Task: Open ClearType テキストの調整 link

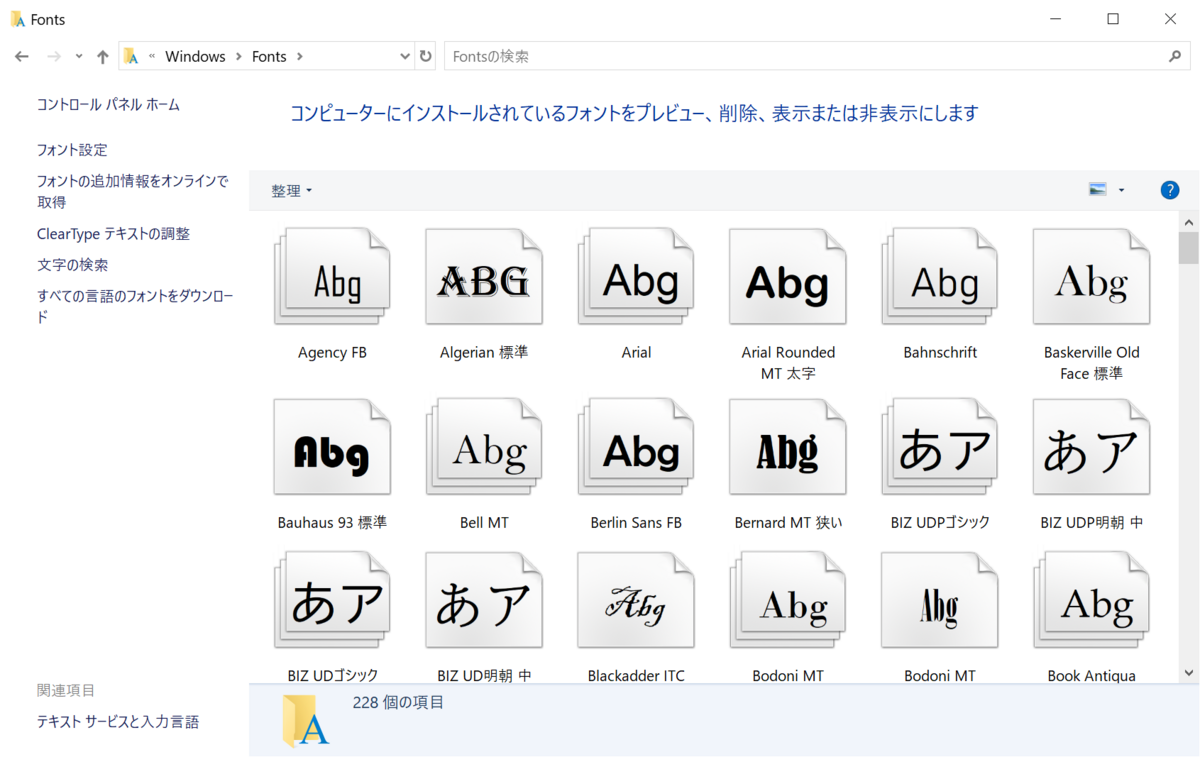Action: coord(113,234)
